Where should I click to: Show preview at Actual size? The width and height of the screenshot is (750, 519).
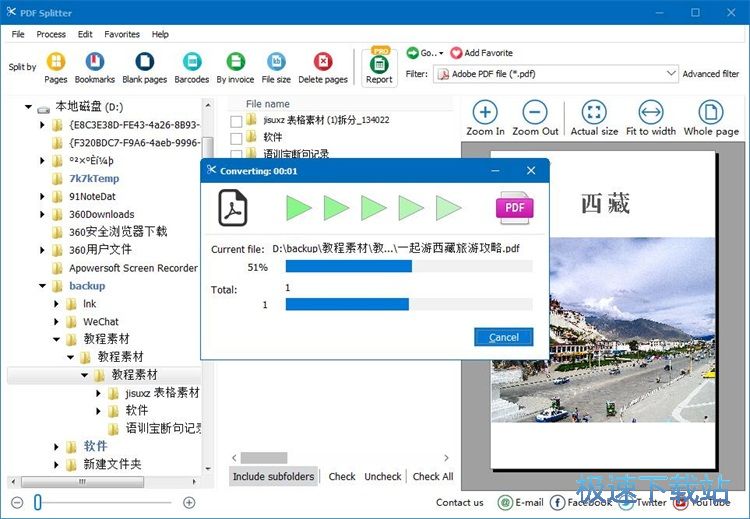[x=594, y=118]
